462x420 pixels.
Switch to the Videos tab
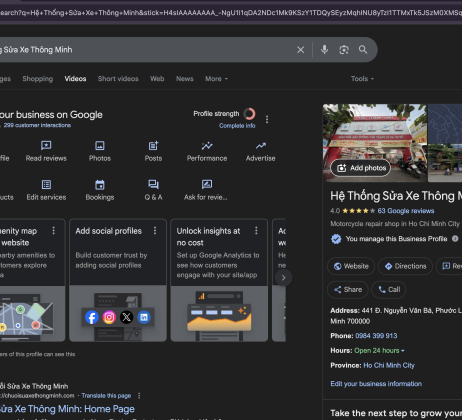coord(75,79)
